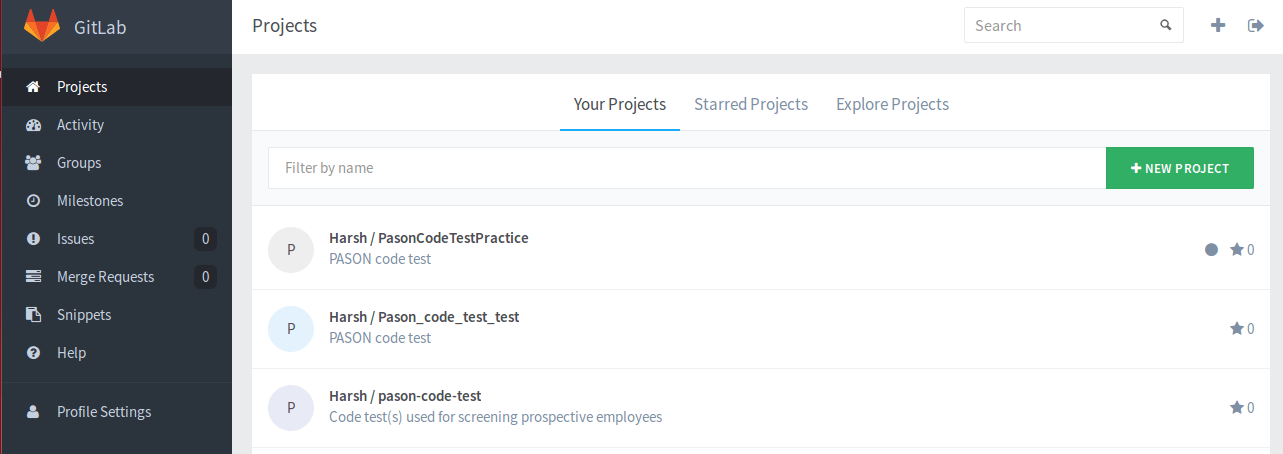Open Groups from the sidebar
1283x454 pixels.
79,163
